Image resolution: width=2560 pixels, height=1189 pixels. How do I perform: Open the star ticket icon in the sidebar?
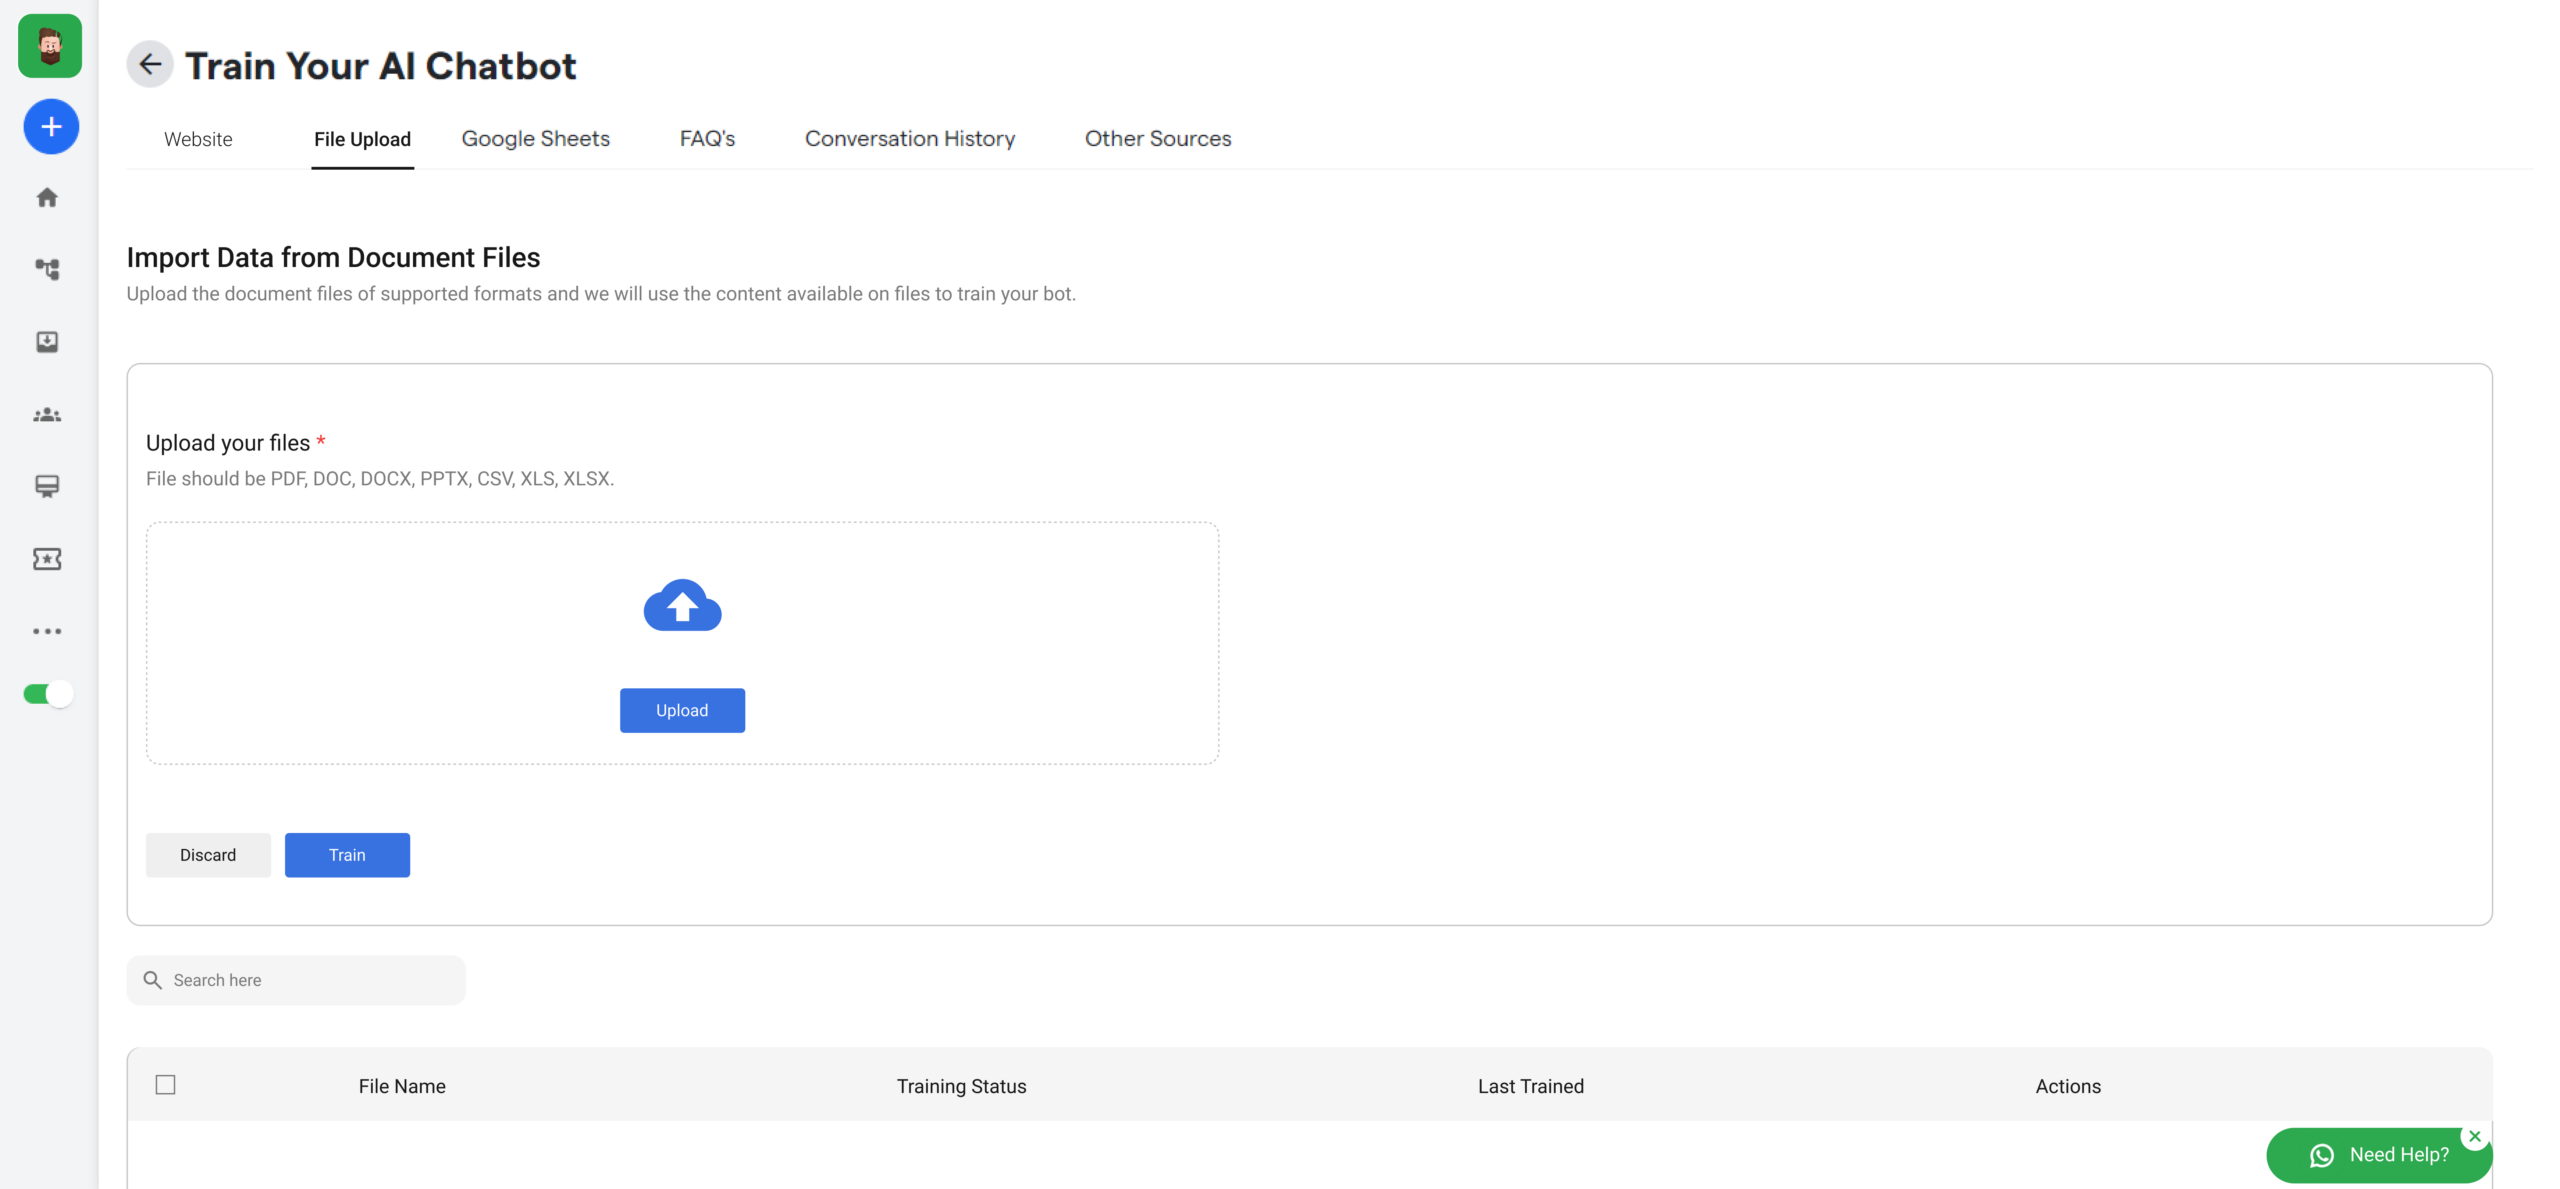pos(47,559)
